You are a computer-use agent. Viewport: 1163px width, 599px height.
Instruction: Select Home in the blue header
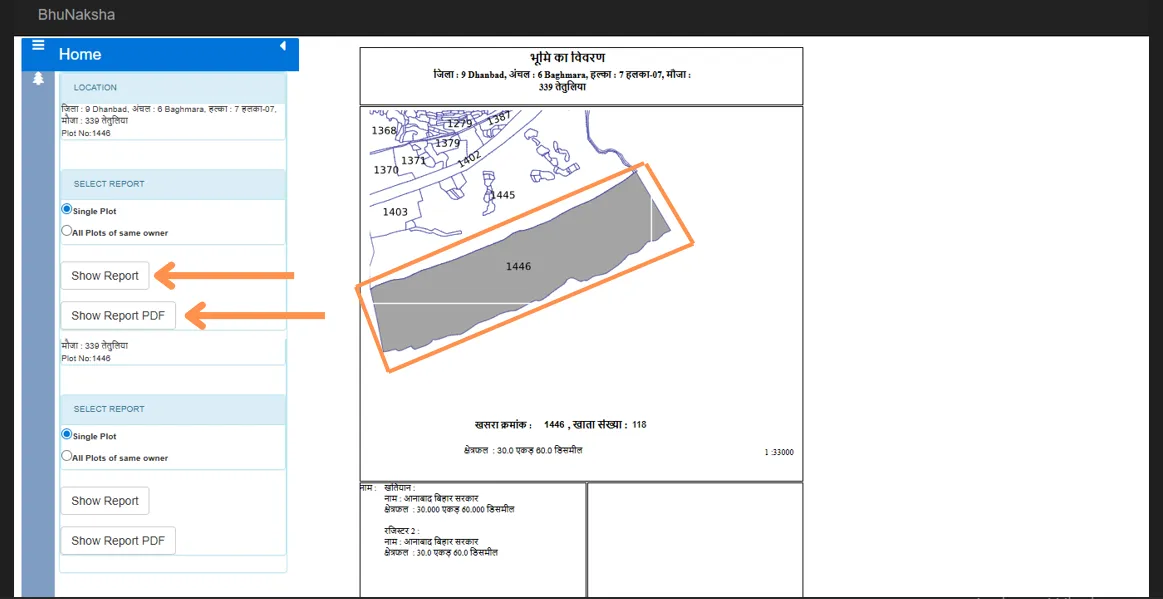pos(80,54)
